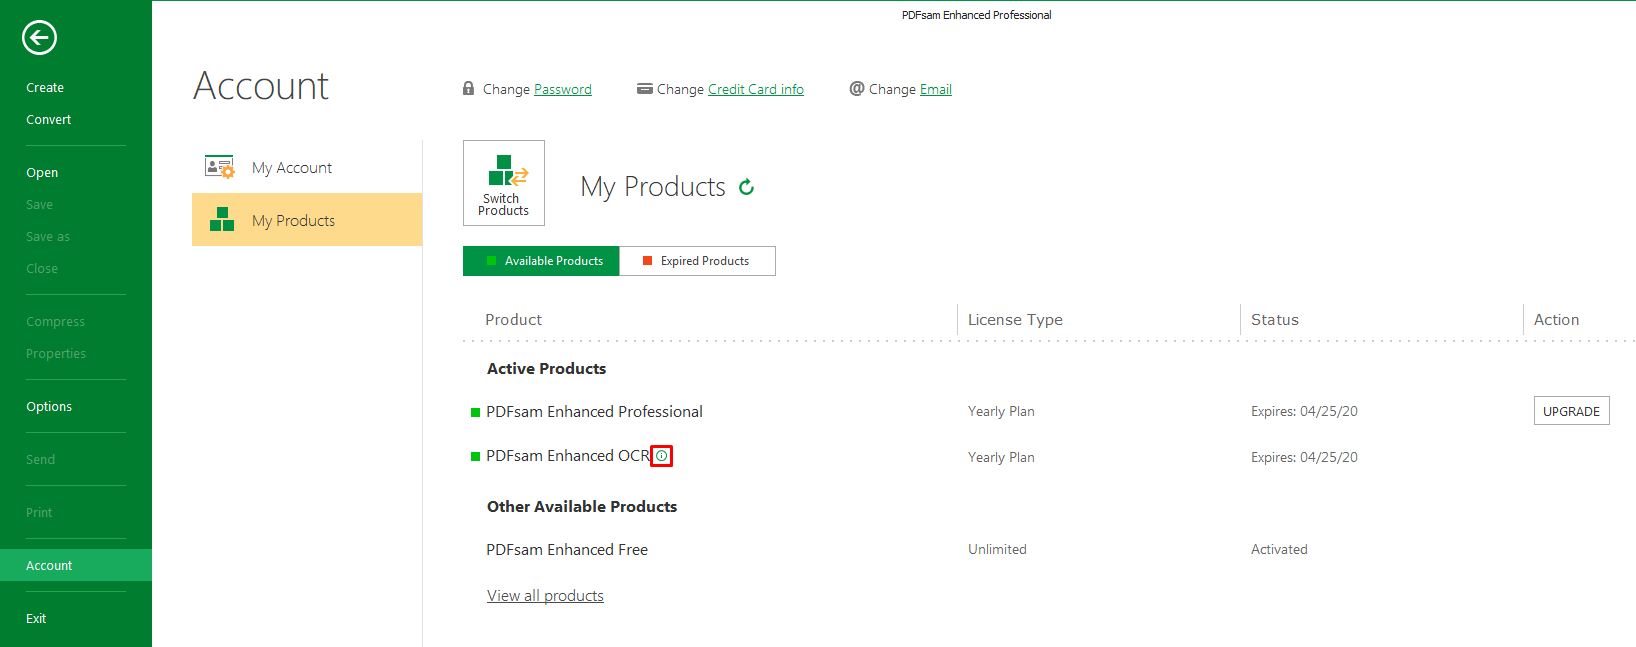Click the Unlimited license type cell
This screenshot has height=647, width=1636.
(x=997, y=550)
